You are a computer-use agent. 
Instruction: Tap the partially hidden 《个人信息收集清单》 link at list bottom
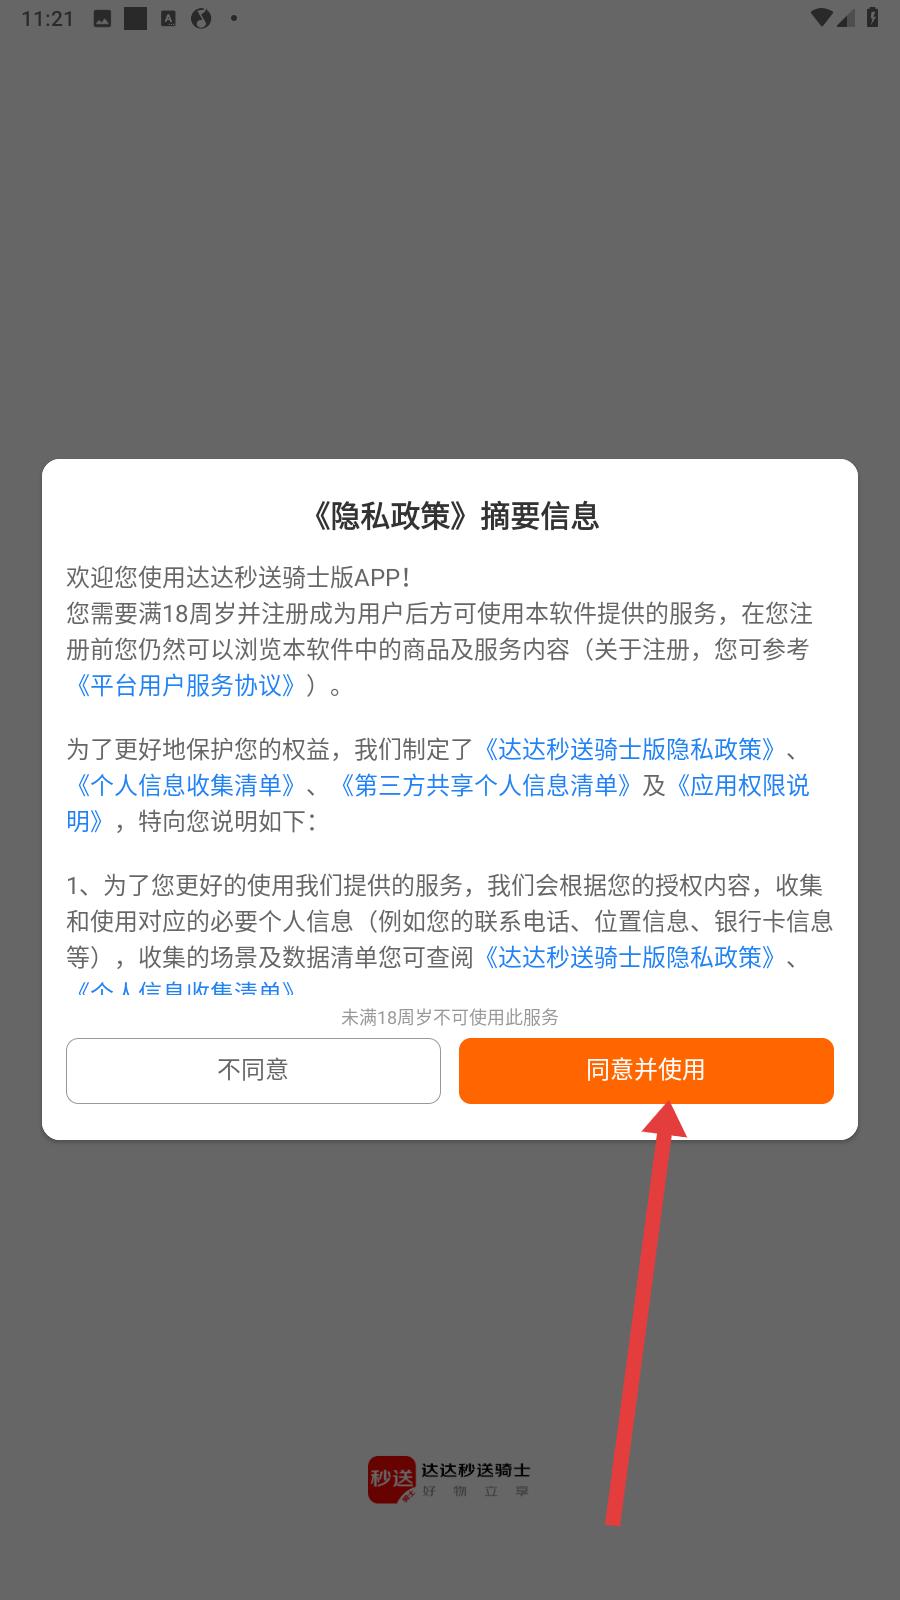click(x=186, y=988)
